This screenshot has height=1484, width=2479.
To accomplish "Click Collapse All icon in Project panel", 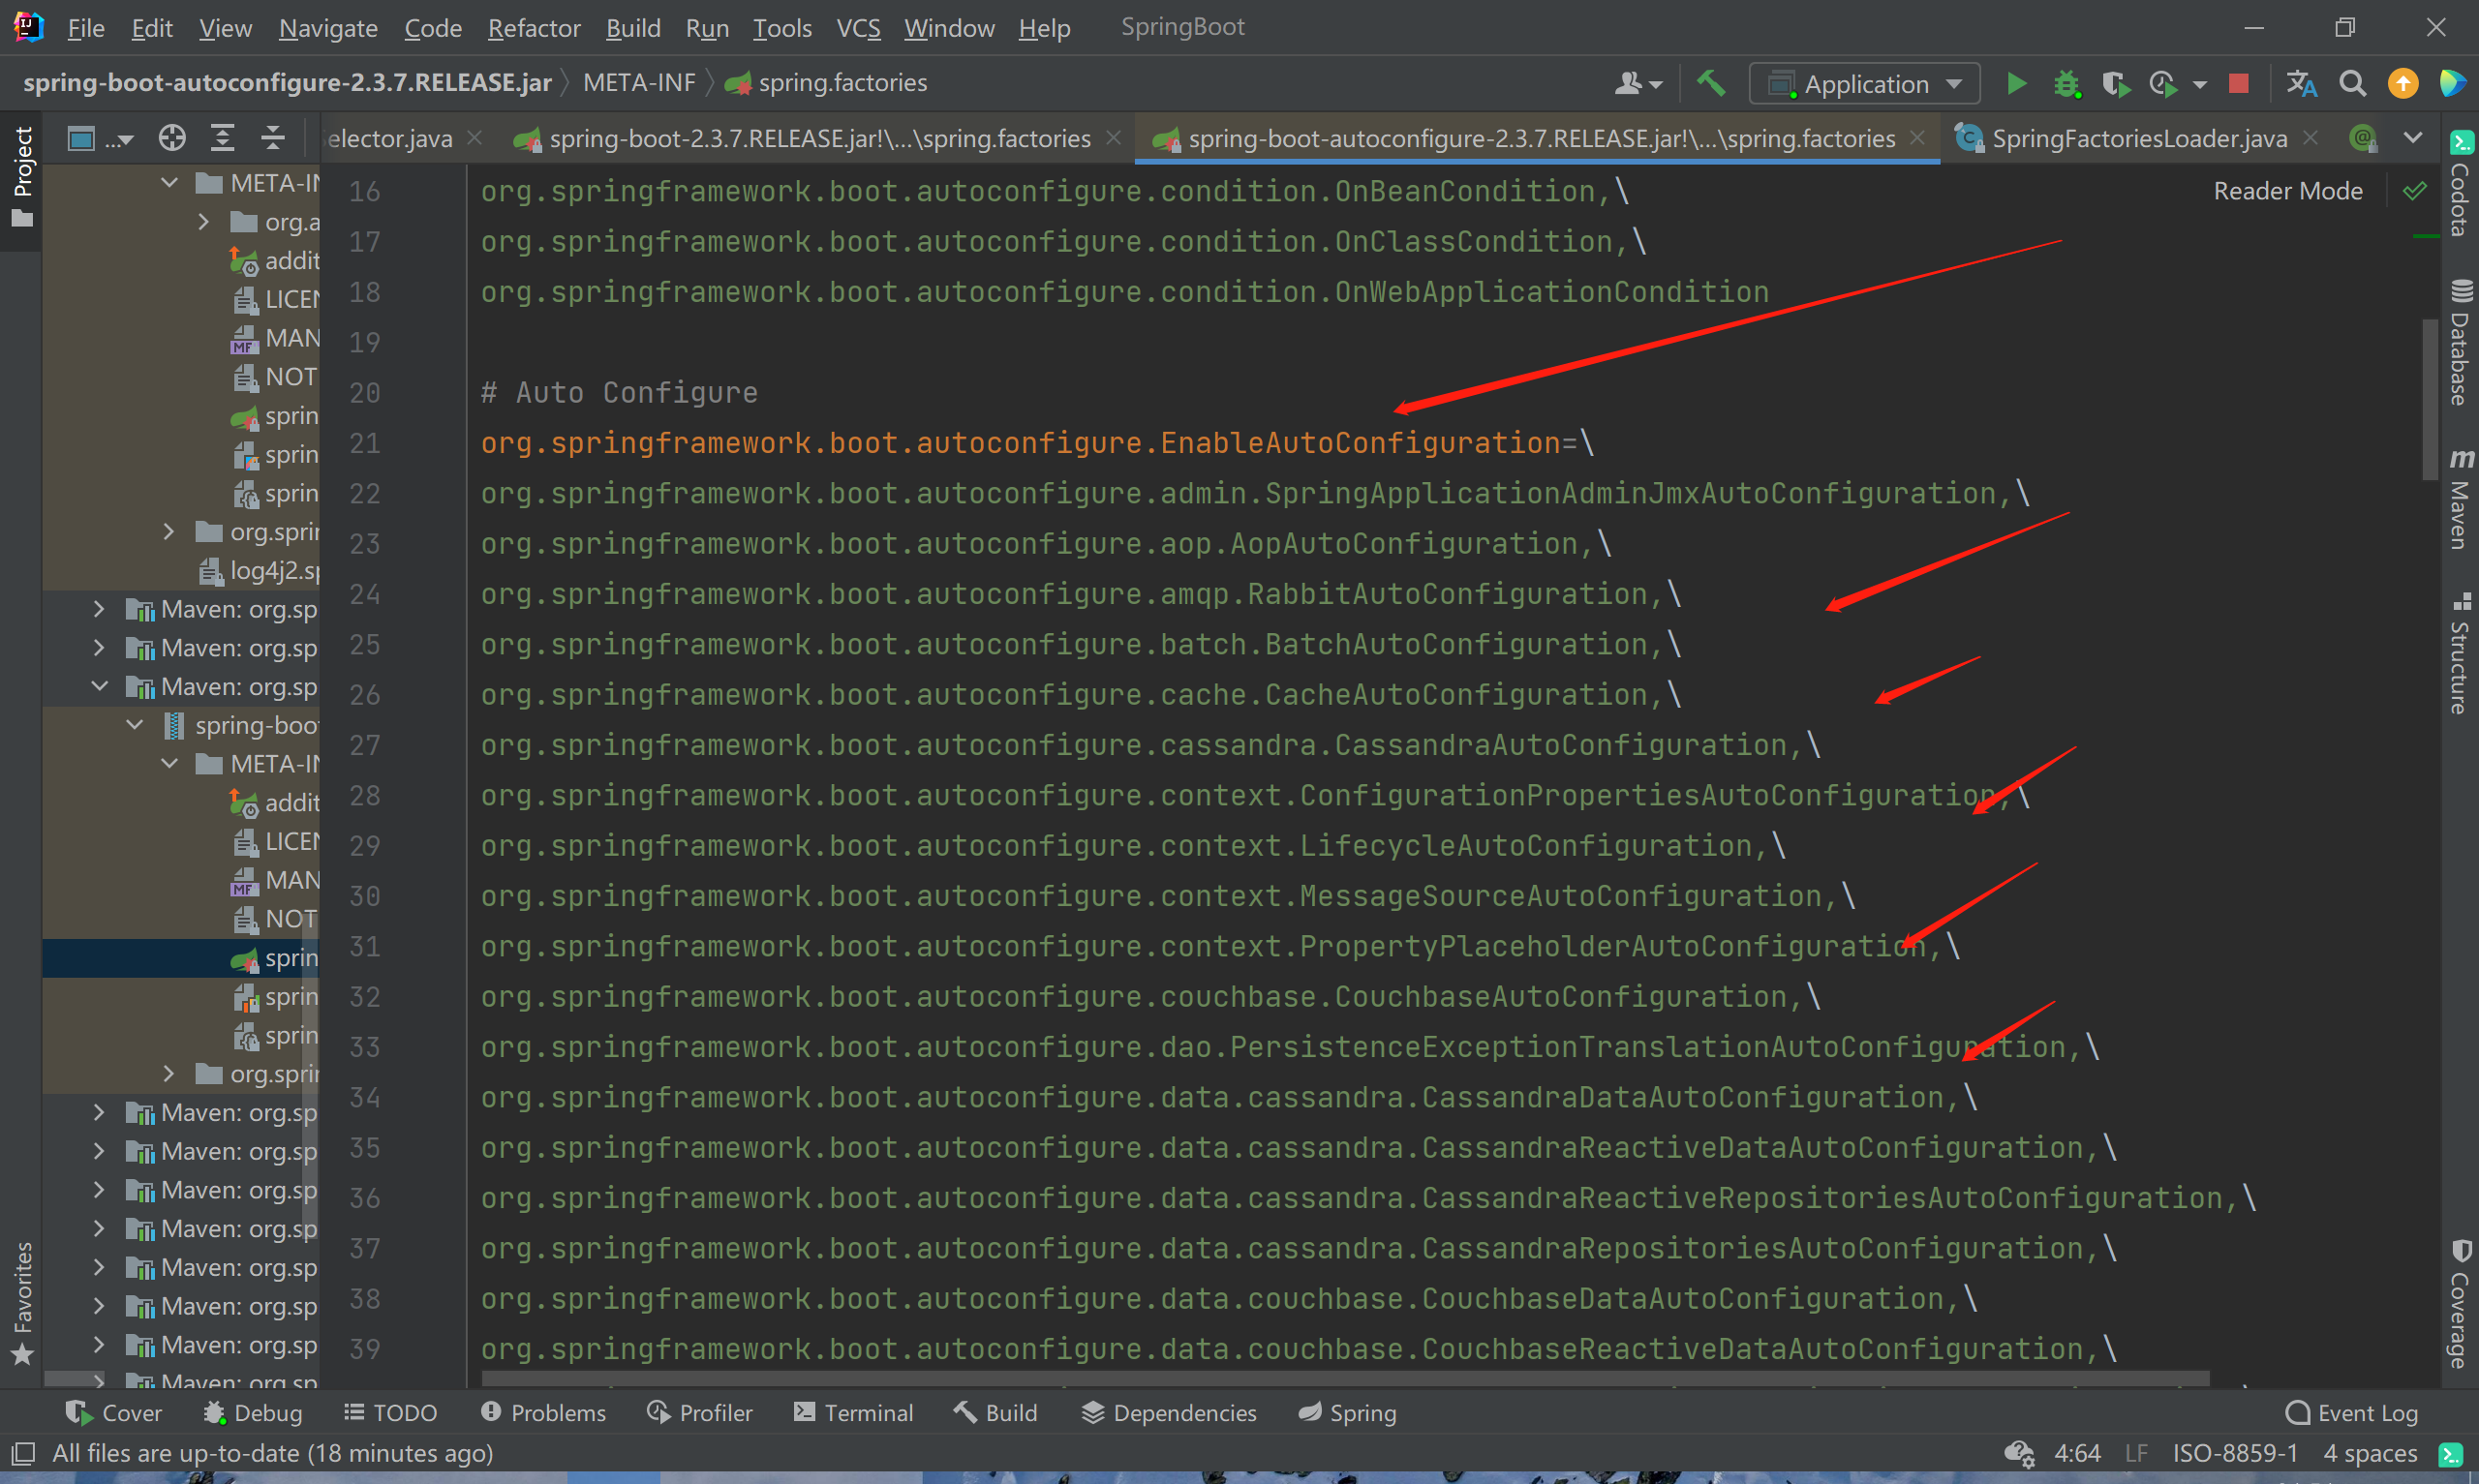I will pyautogui.click(x=273, y=138).
